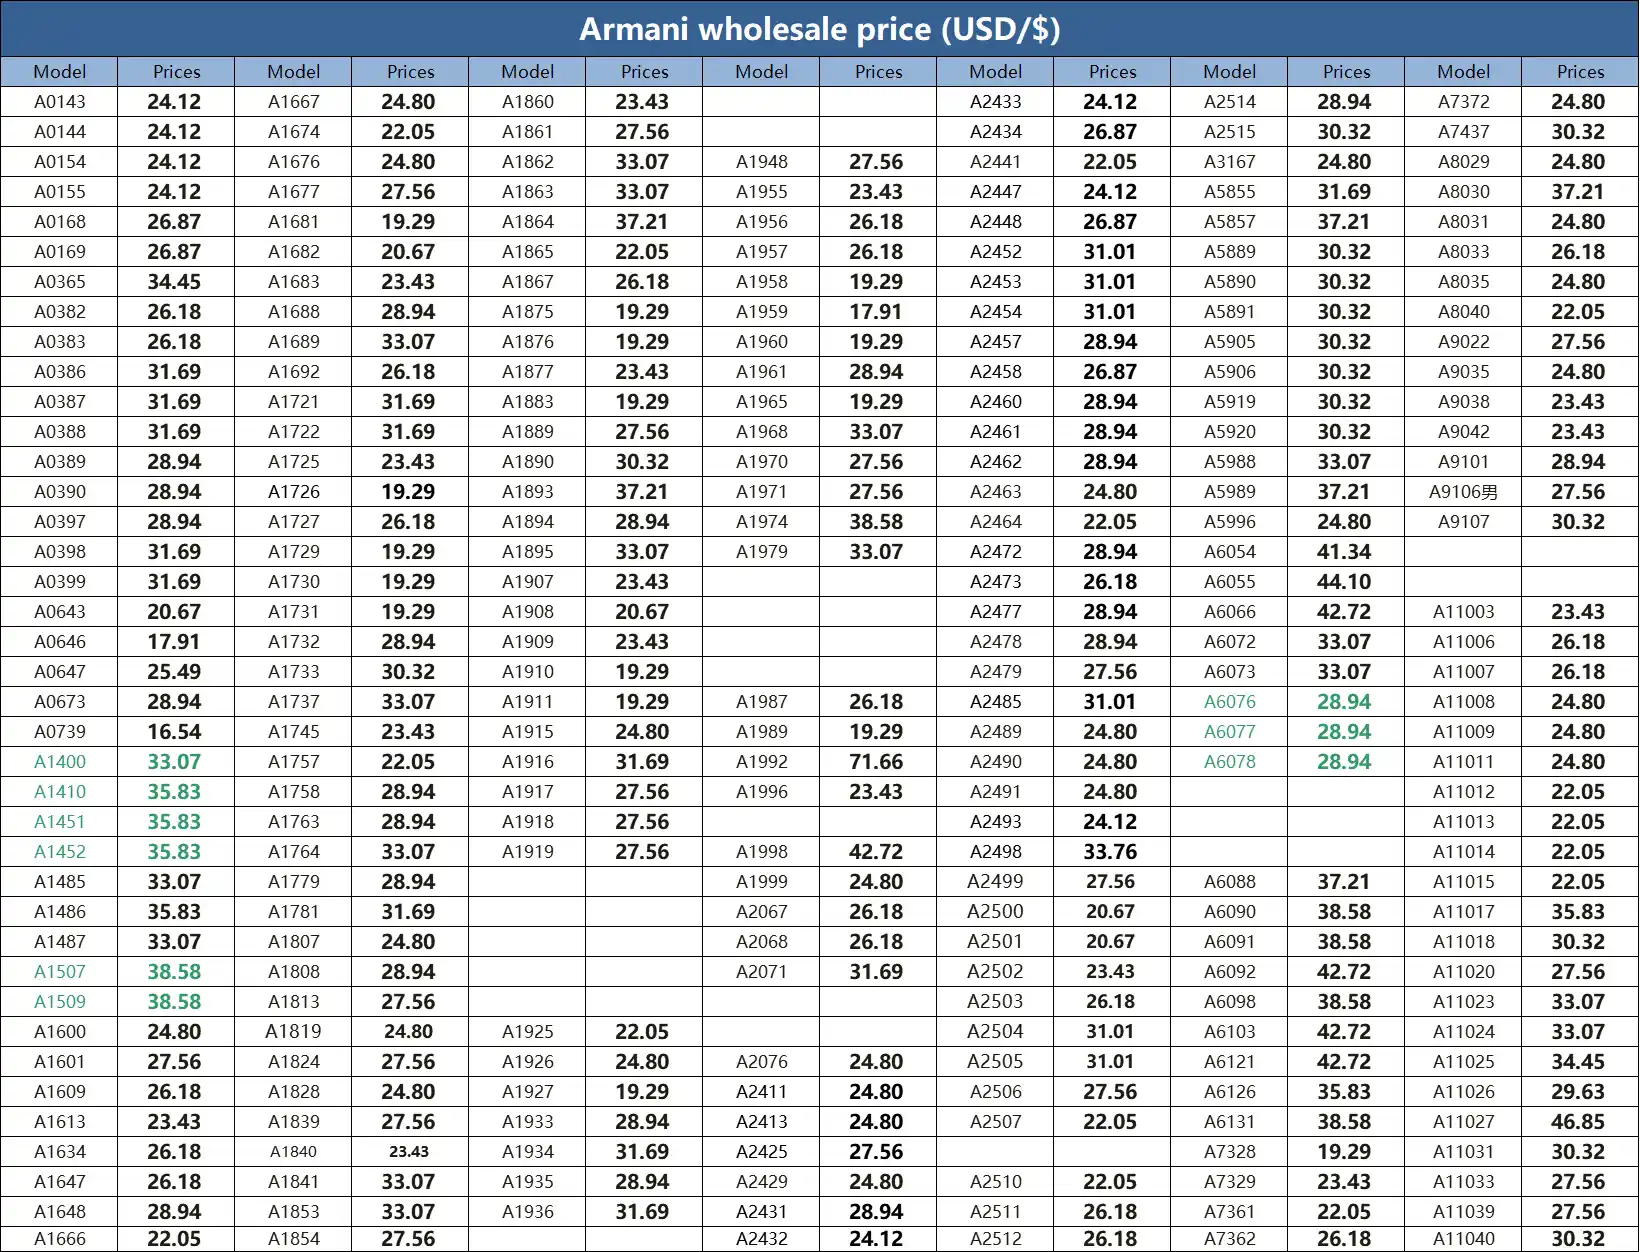Viewport: 1640px width, 1252px height.
Task: Select model cell A1681
Action: coord(294,222)
